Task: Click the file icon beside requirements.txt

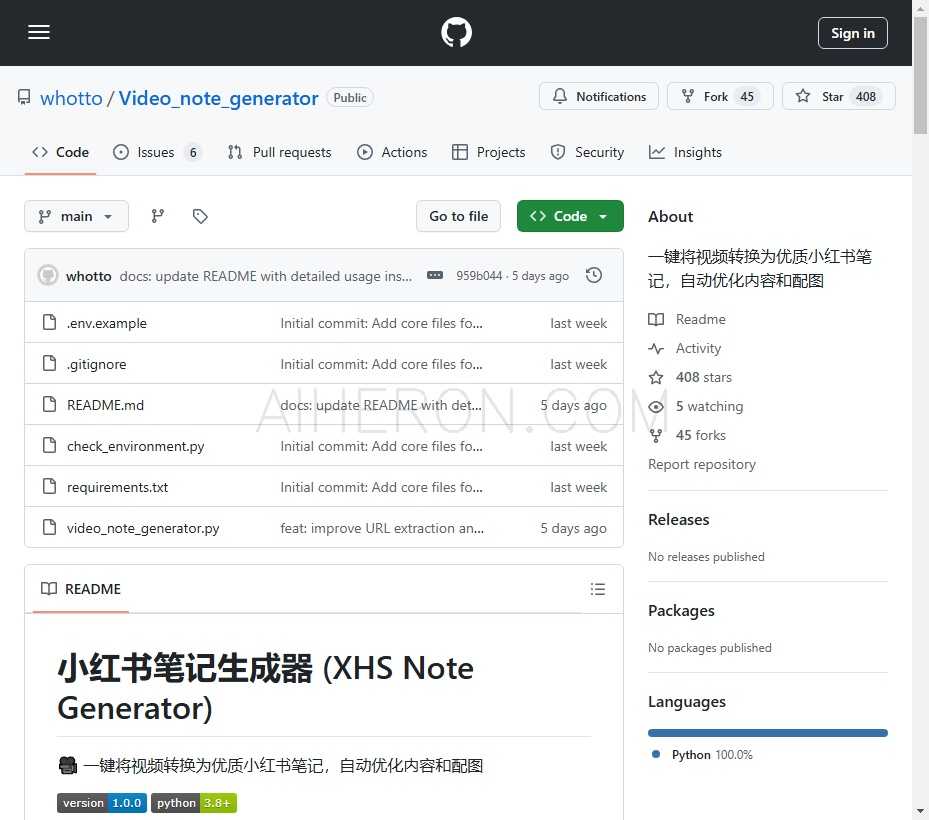Action: [50, 486]
